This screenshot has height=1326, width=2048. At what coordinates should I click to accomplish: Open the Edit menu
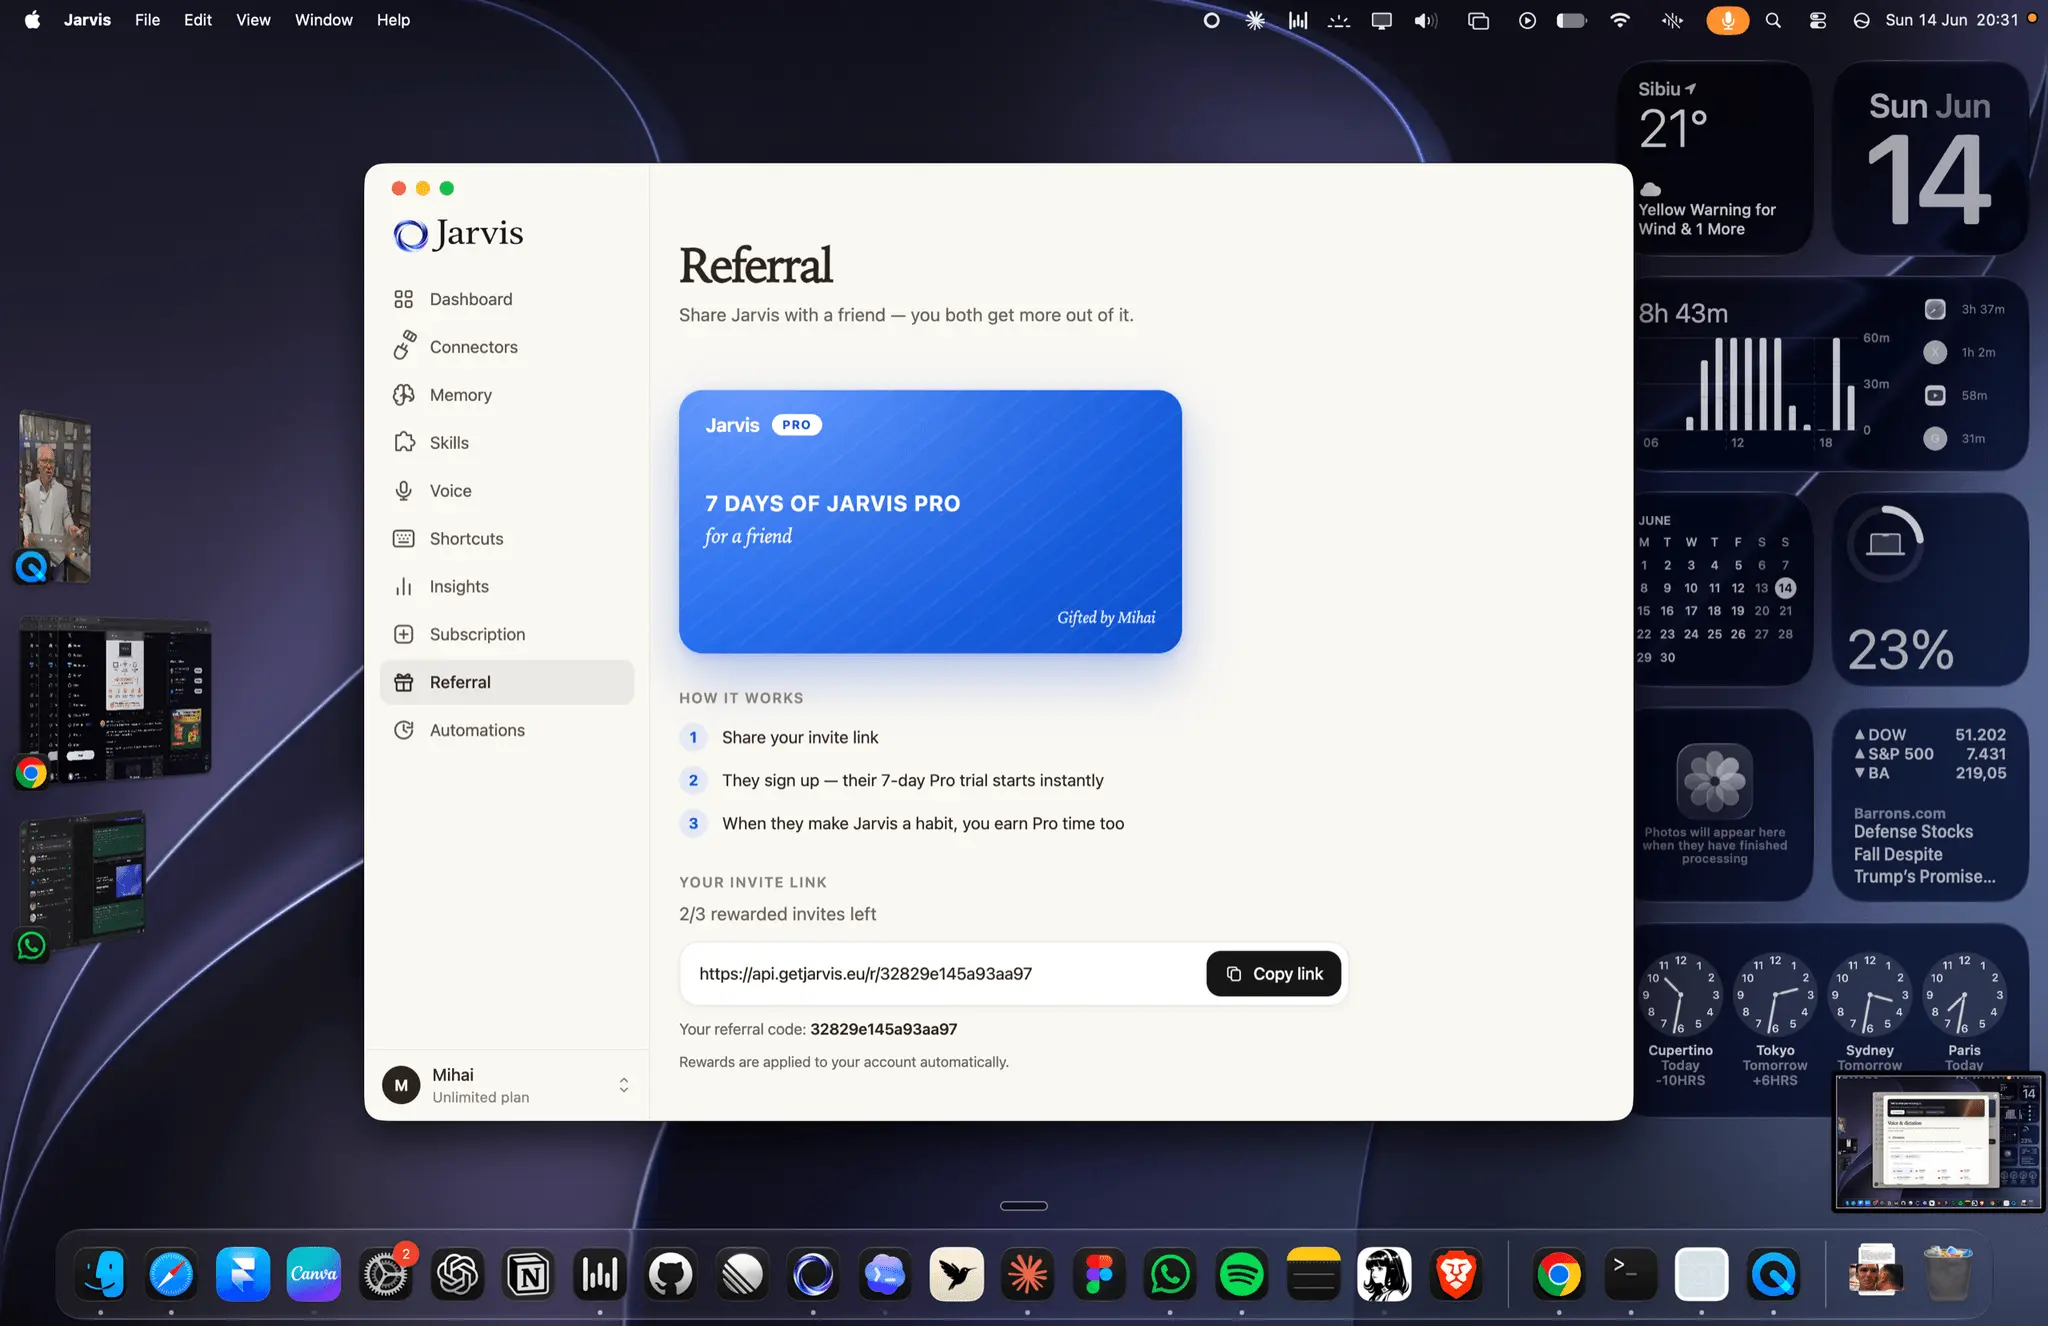coord(198,20)
